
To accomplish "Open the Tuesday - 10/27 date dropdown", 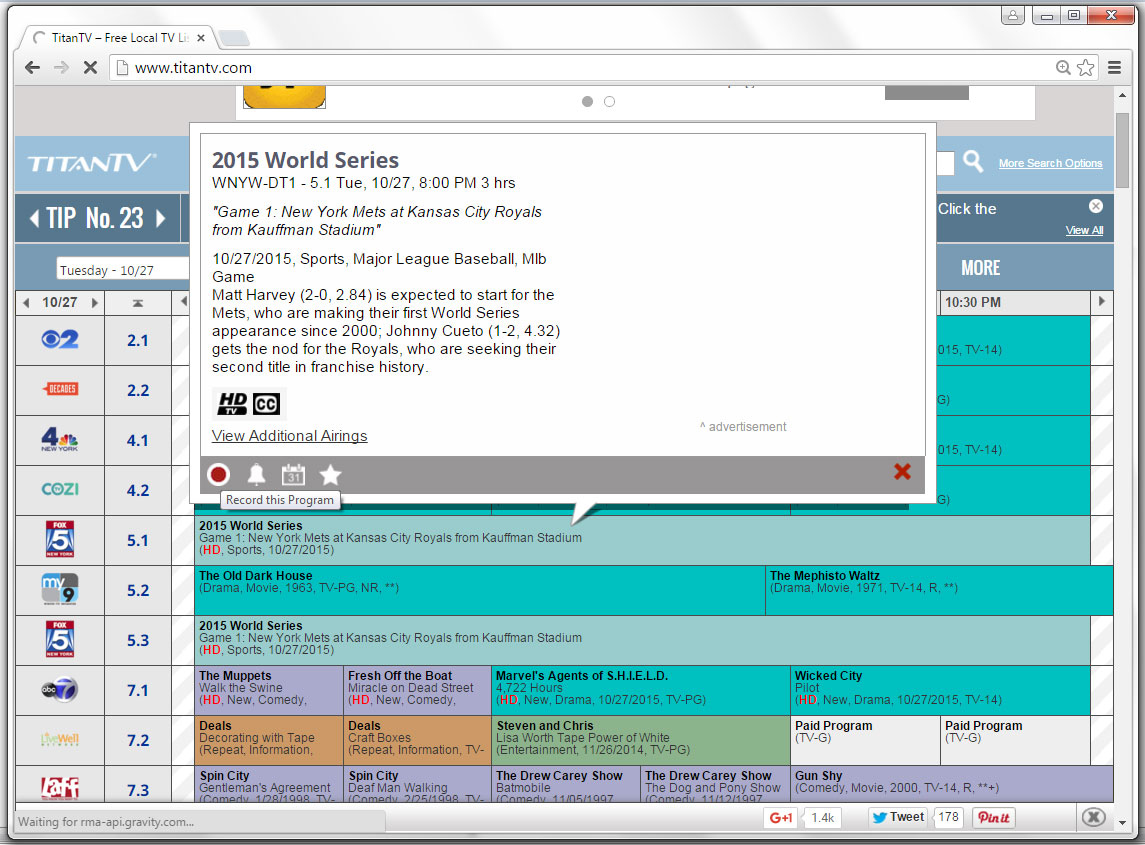I will click(123, 269).
